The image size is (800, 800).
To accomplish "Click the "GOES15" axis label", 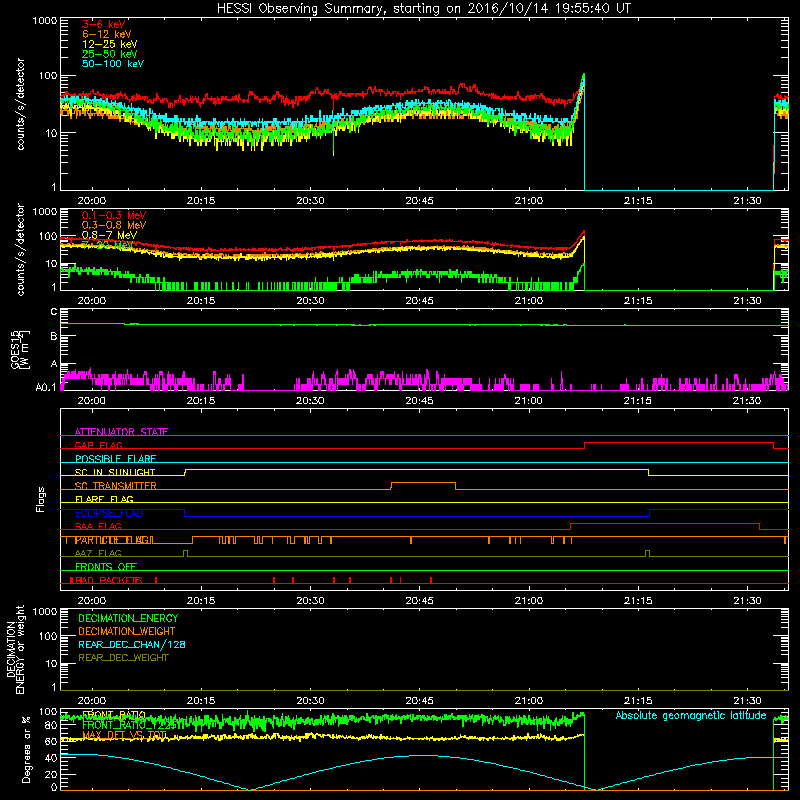I will (16, 349).
